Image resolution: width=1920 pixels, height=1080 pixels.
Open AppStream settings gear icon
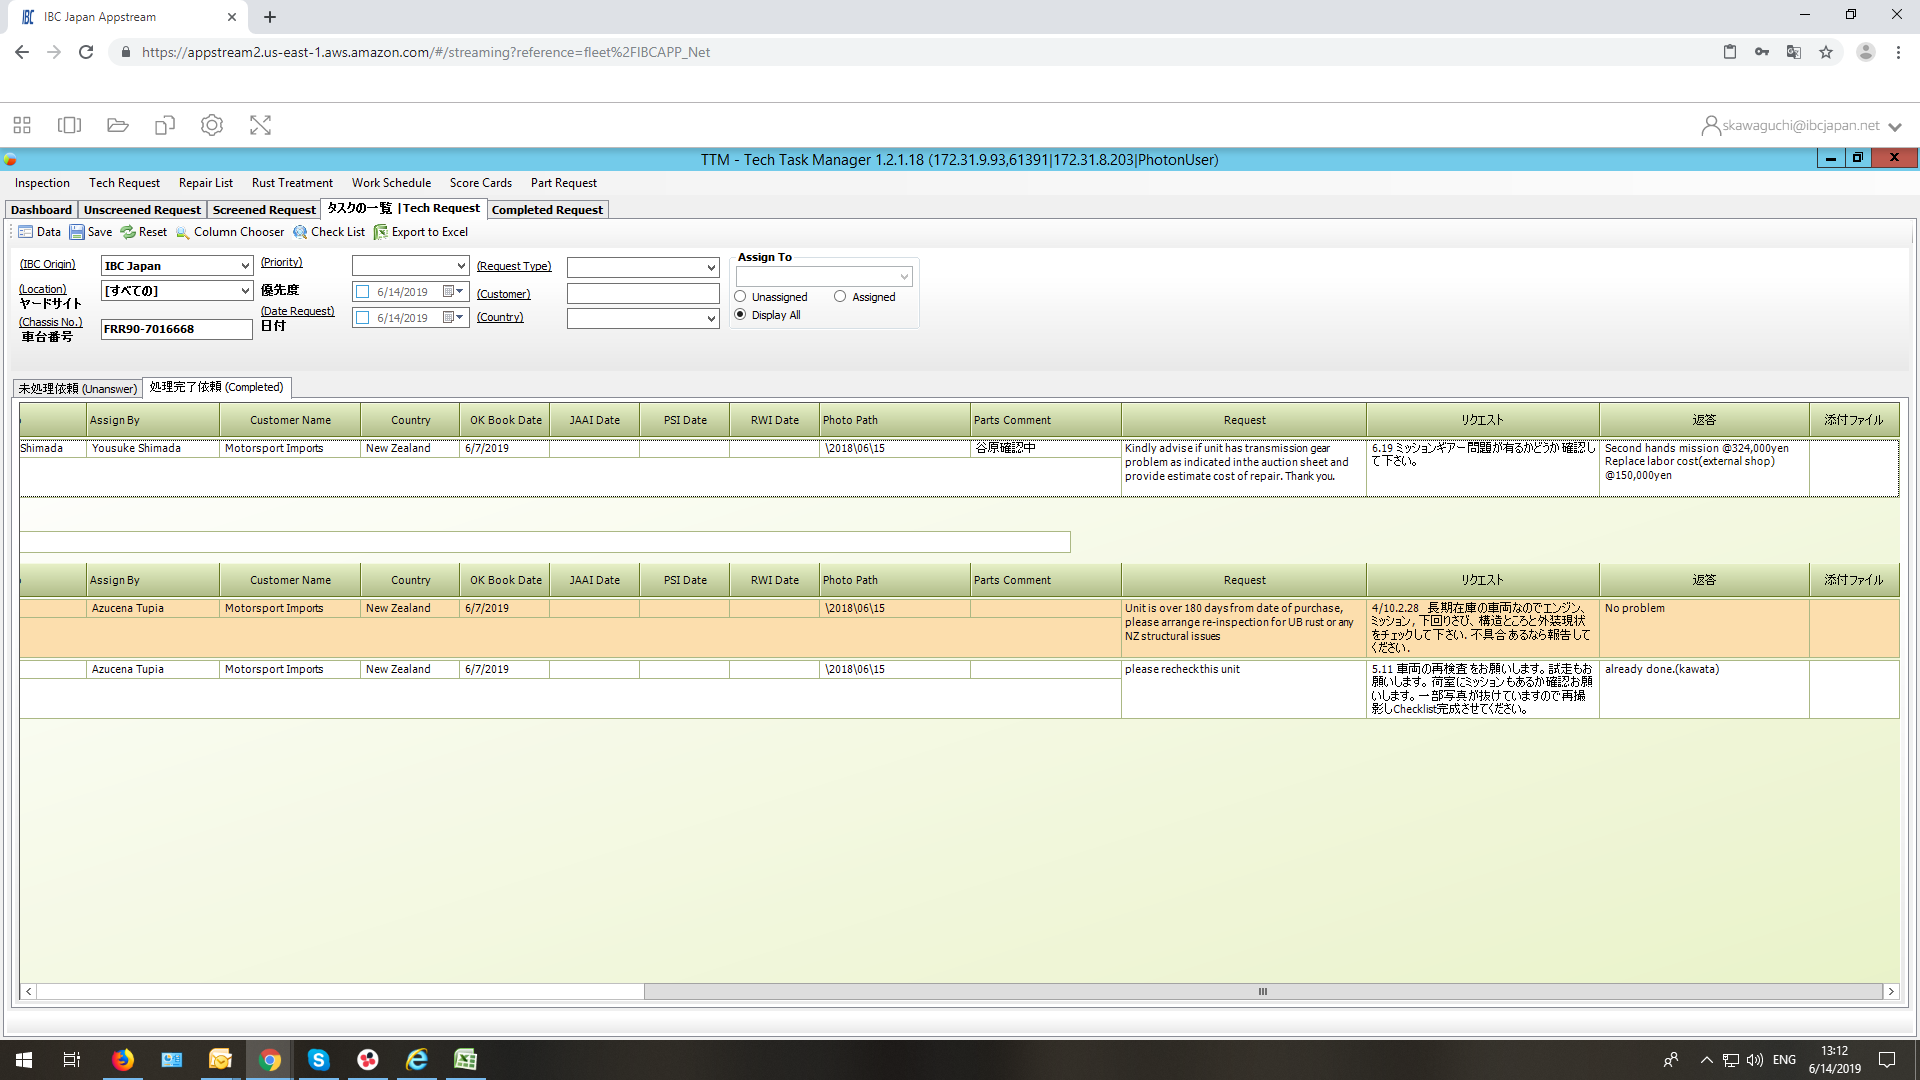point(212,125)
